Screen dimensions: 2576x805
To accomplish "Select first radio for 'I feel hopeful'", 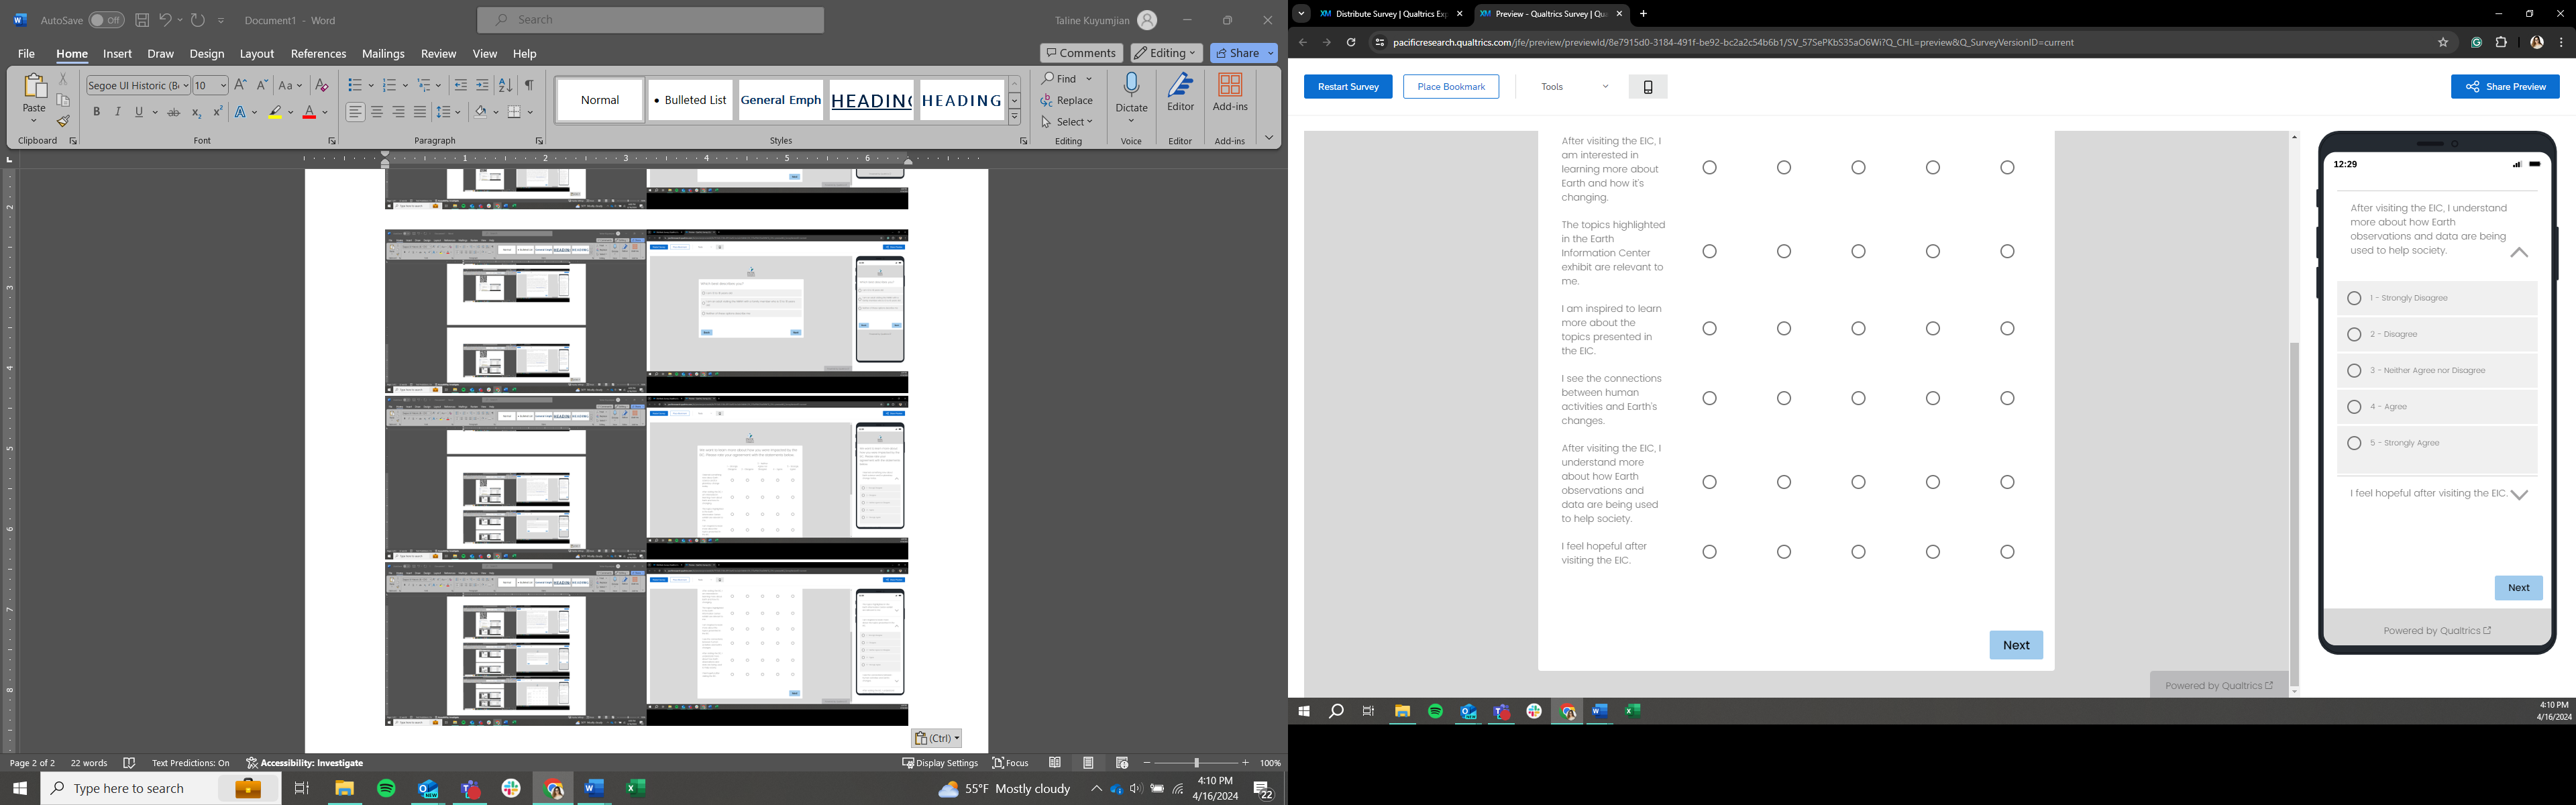I will (1709, 552).
